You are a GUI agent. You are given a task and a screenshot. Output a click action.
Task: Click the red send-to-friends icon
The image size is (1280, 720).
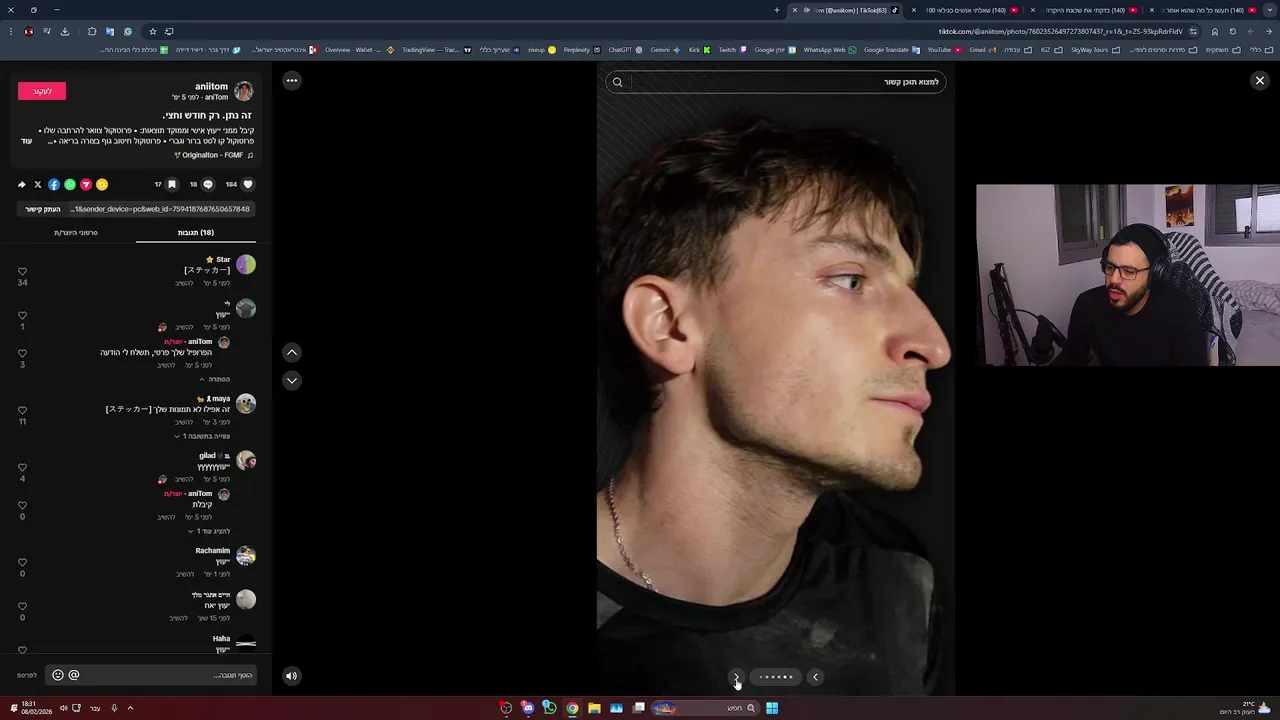click(86, 184)
